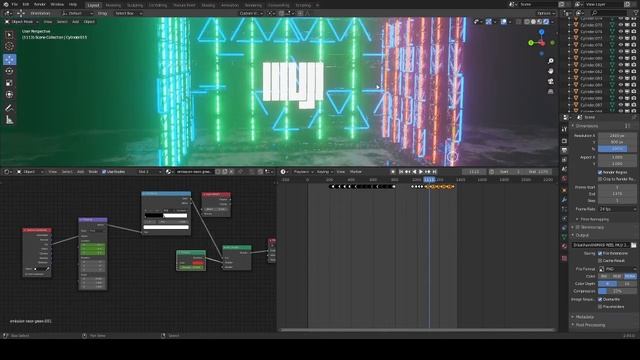Viewport: 640px width, 360px height.
Task: Jump to timeline start button
Action: click(401, 172)
